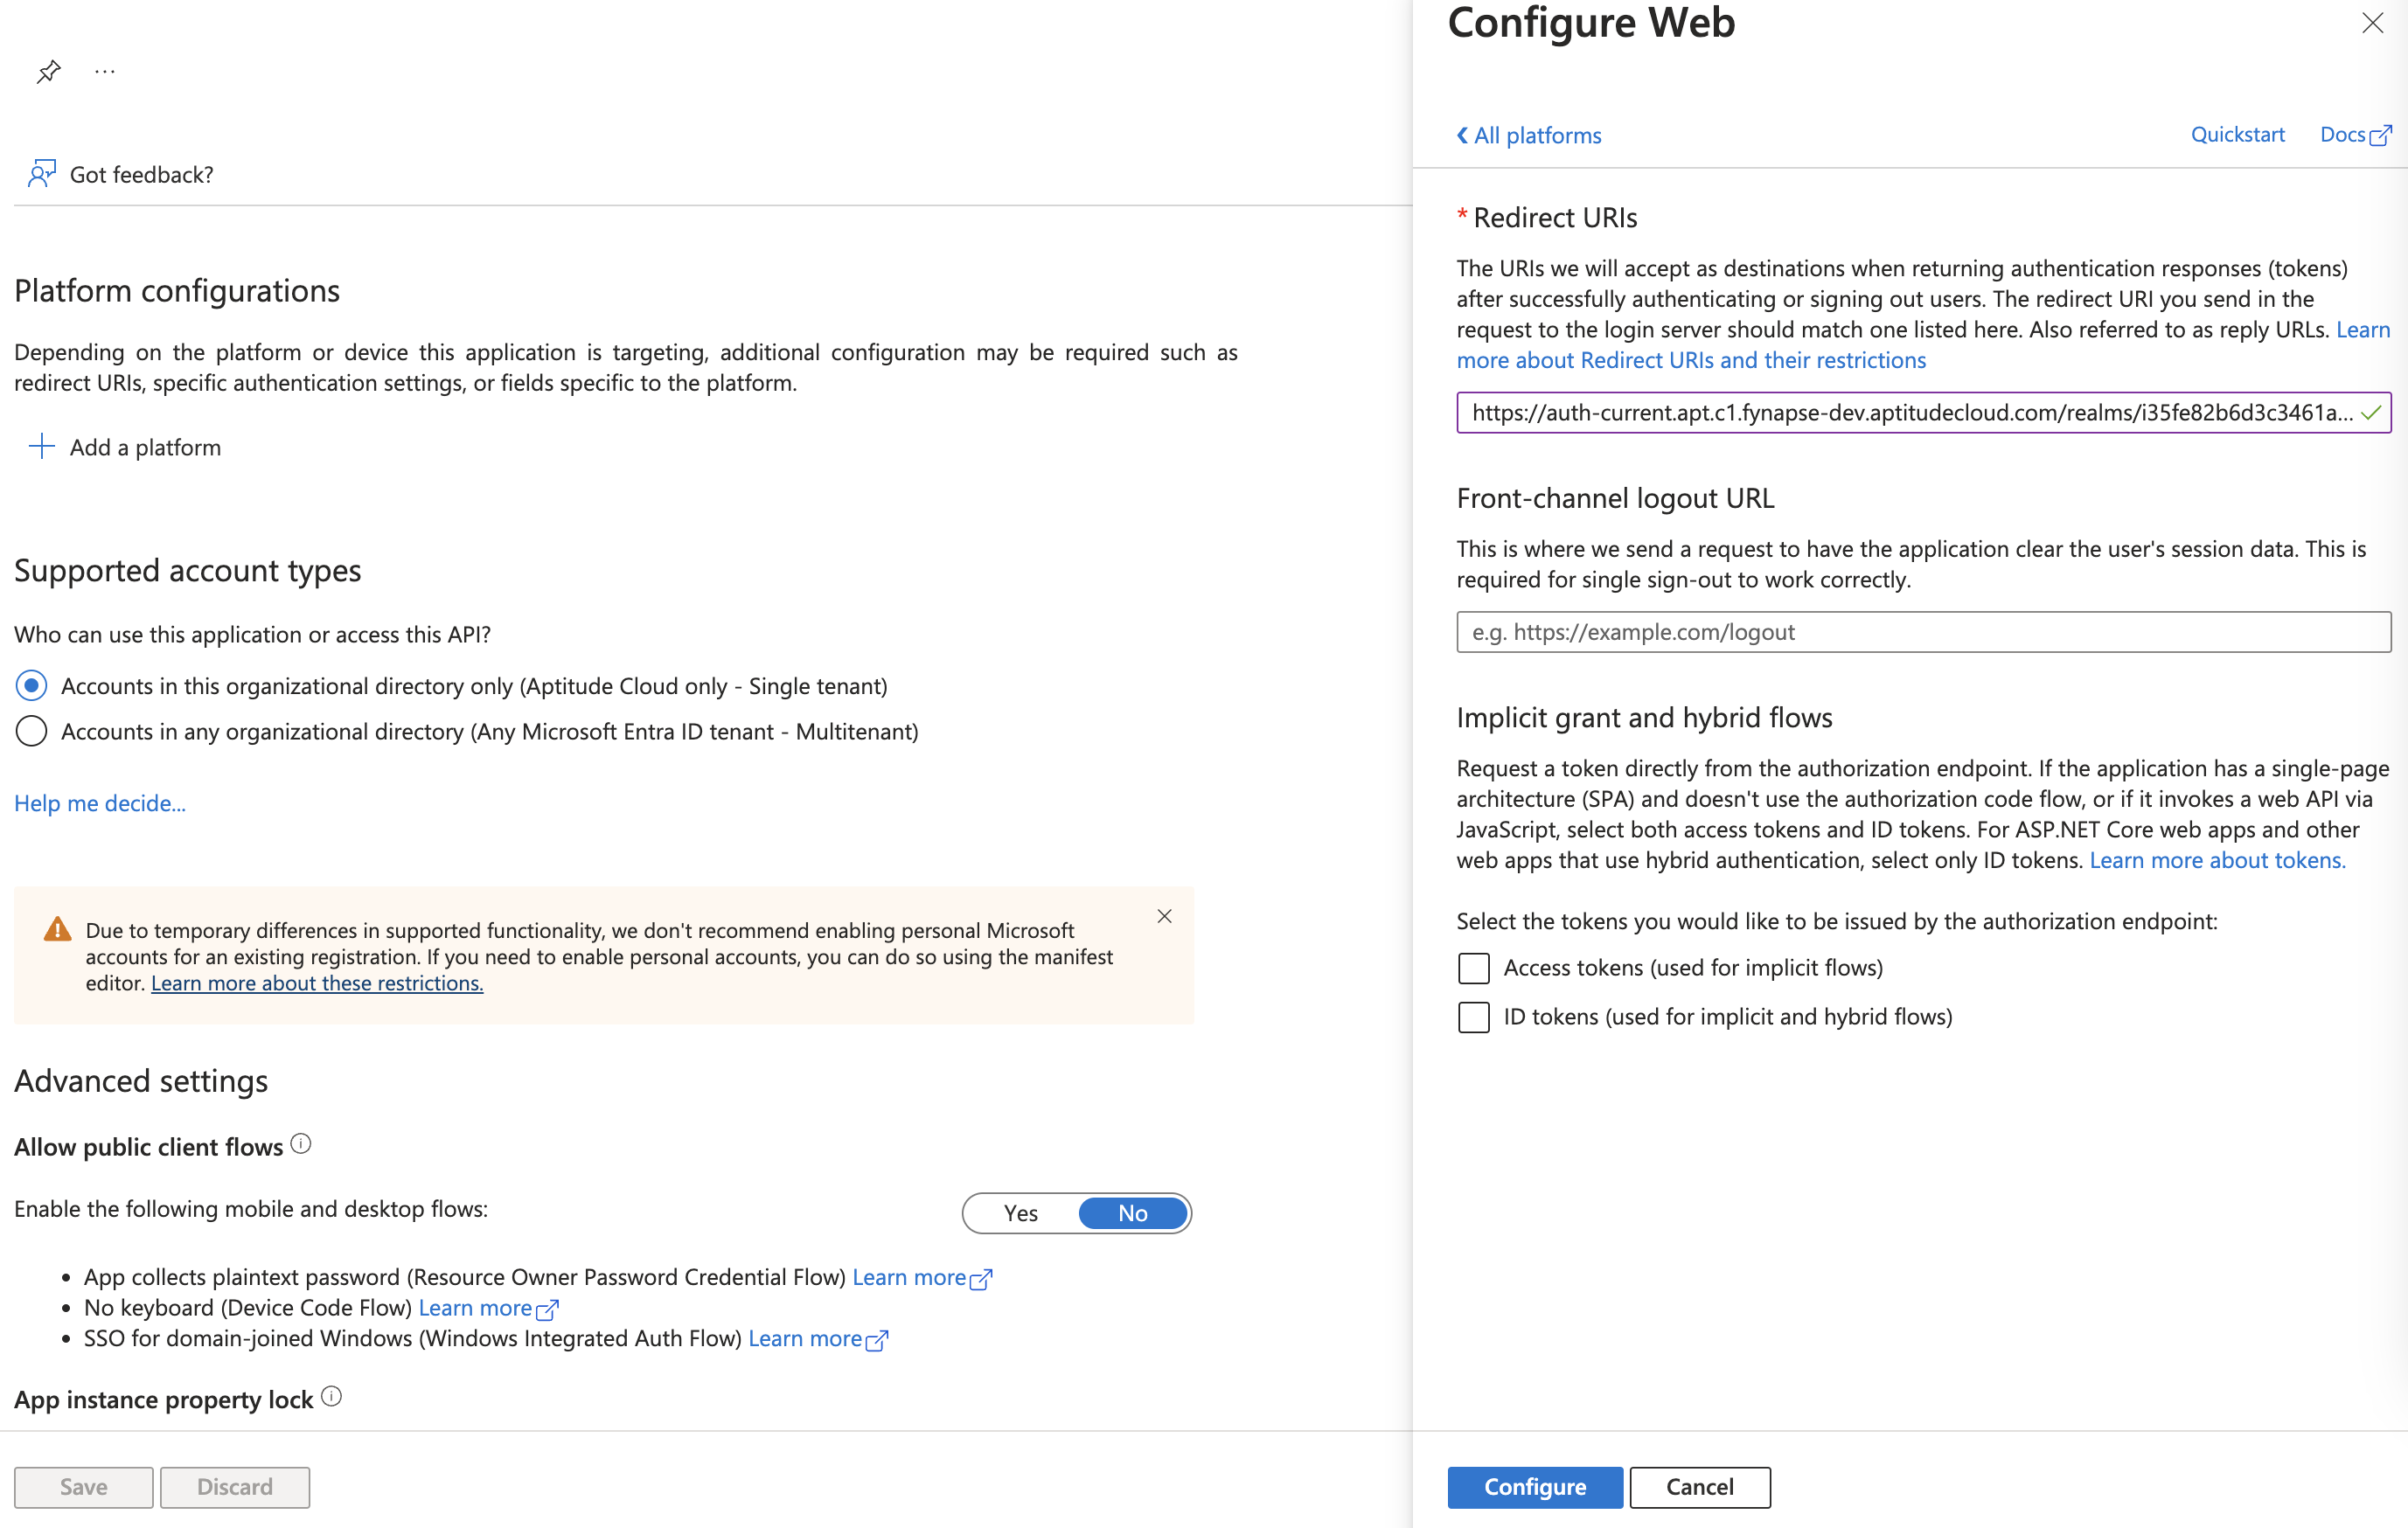This screenshot has width=2408, height=1528.
Task: Set public client flows toggle to Yes
Action: tap(1020, 1213)
